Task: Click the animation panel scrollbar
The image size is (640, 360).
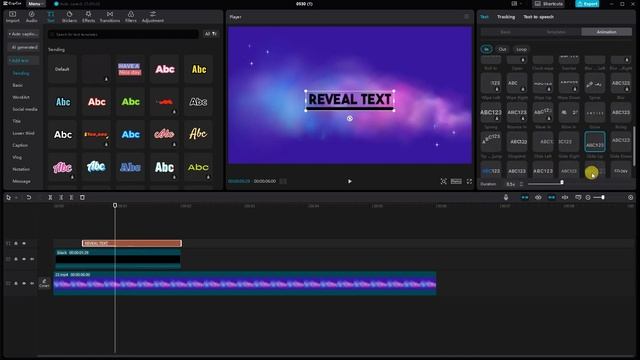Action: click(x=634, y=147)
